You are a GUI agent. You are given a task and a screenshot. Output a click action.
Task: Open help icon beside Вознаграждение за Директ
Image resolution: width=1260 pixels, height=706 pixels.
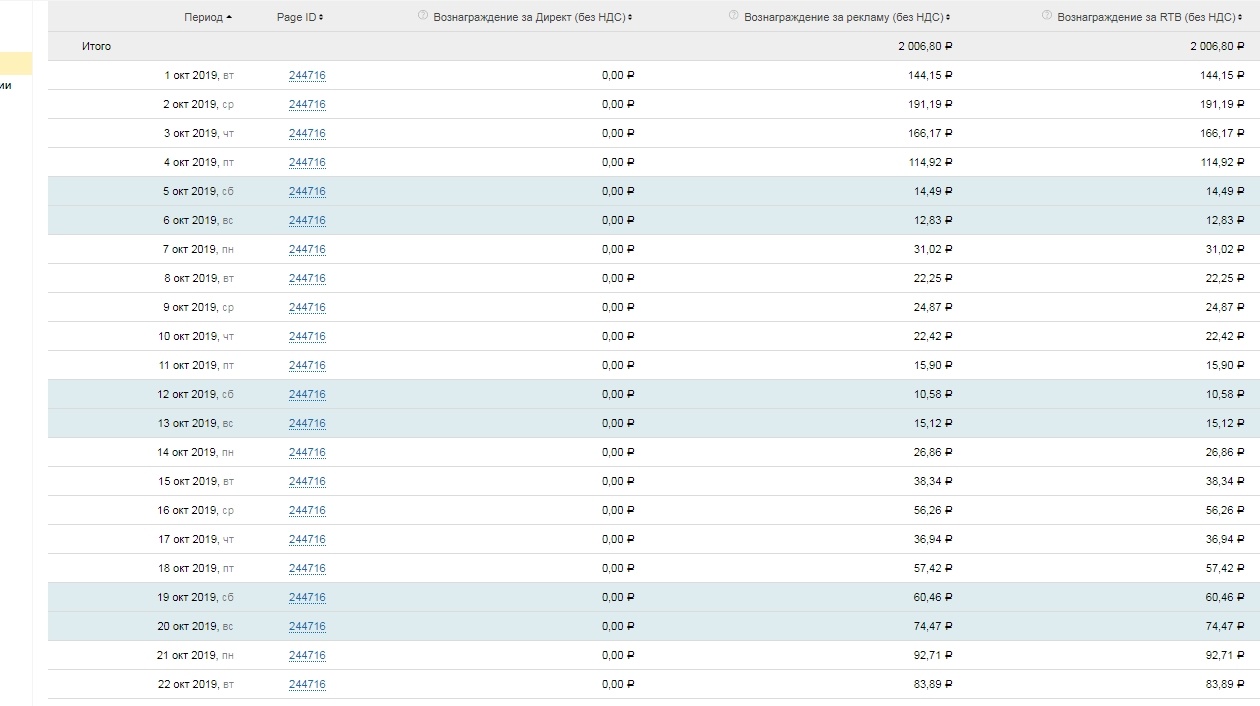tap(423, 16)
